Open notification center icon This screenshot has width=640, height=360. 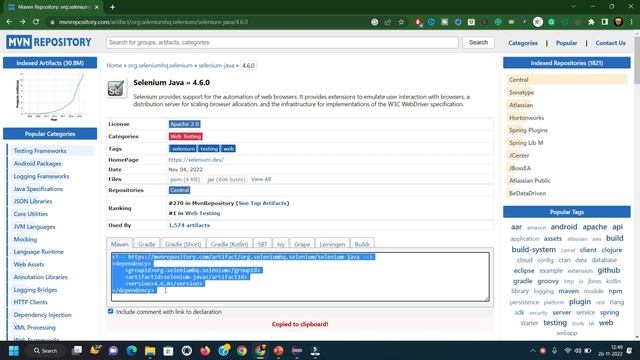coord(629,351)
